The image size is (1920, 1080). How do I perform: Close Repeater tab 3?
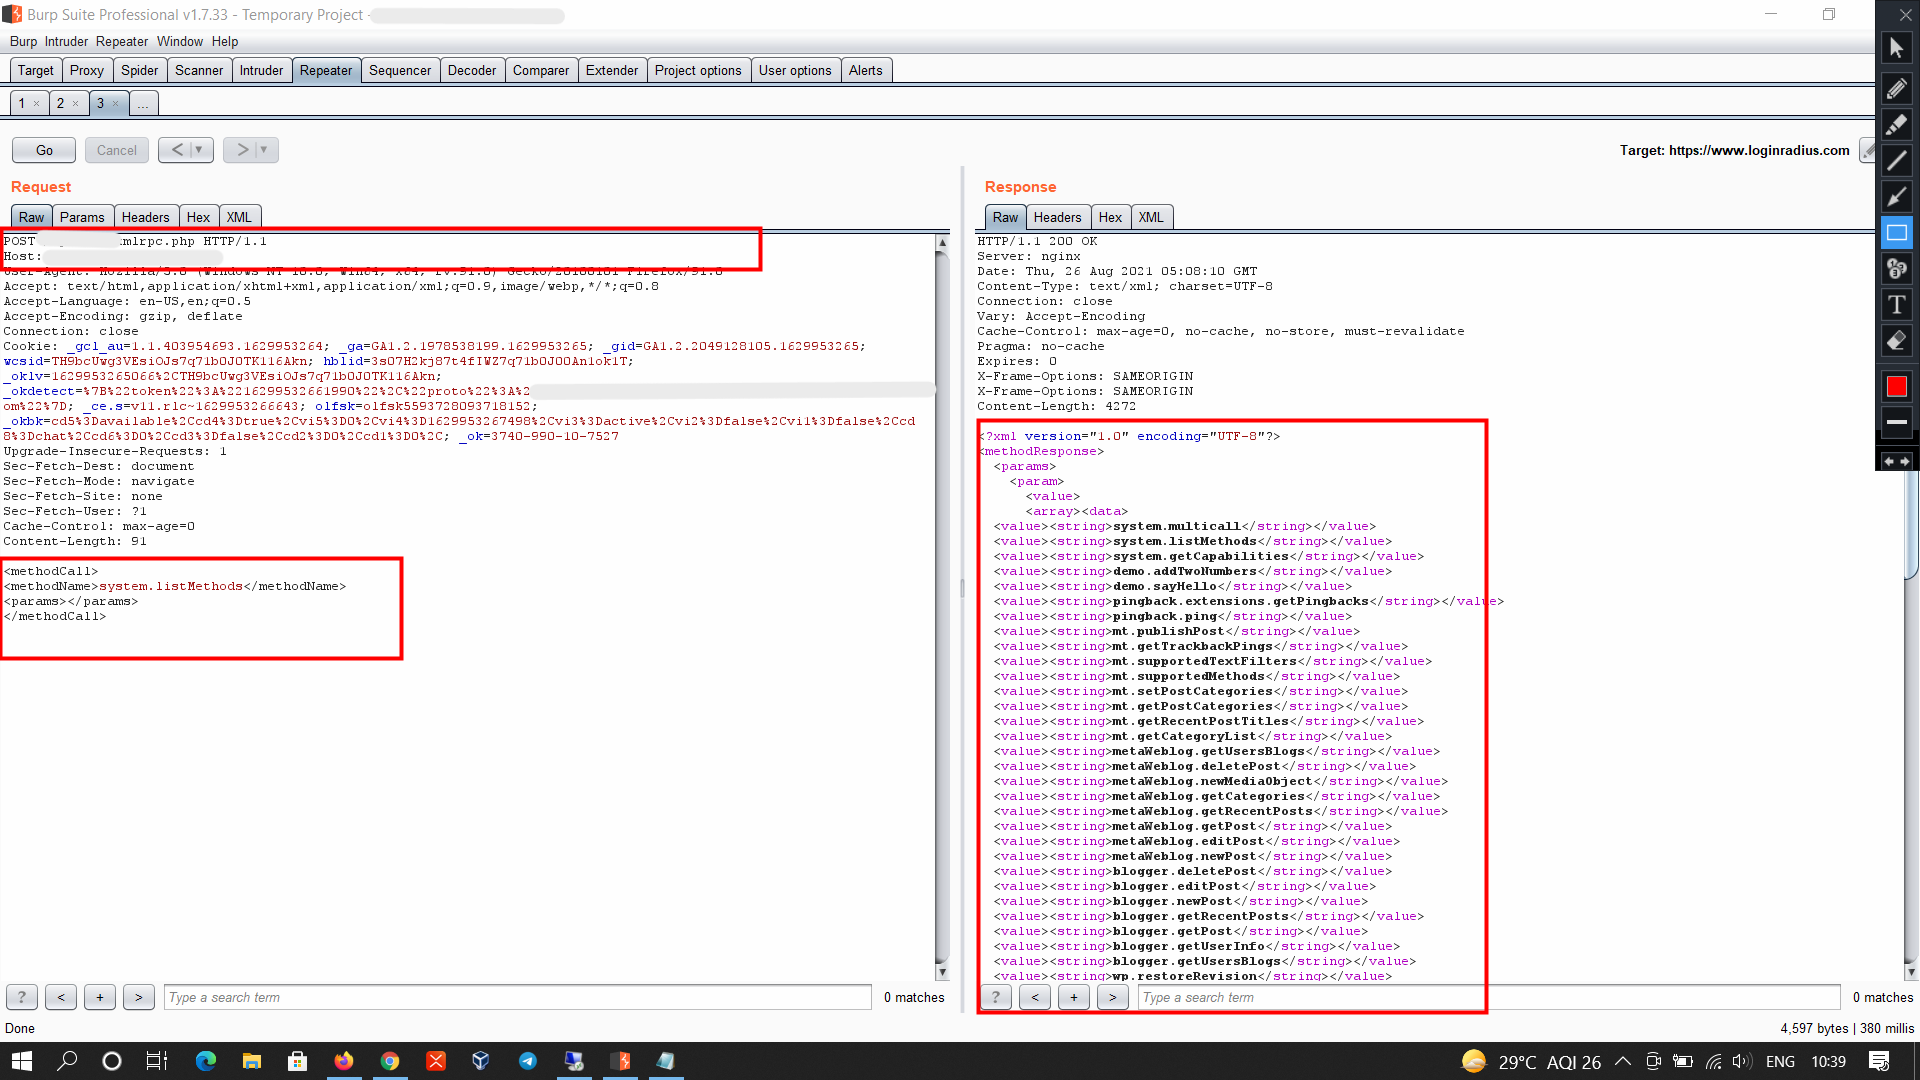pyautogui.click(x=115, y=103)
